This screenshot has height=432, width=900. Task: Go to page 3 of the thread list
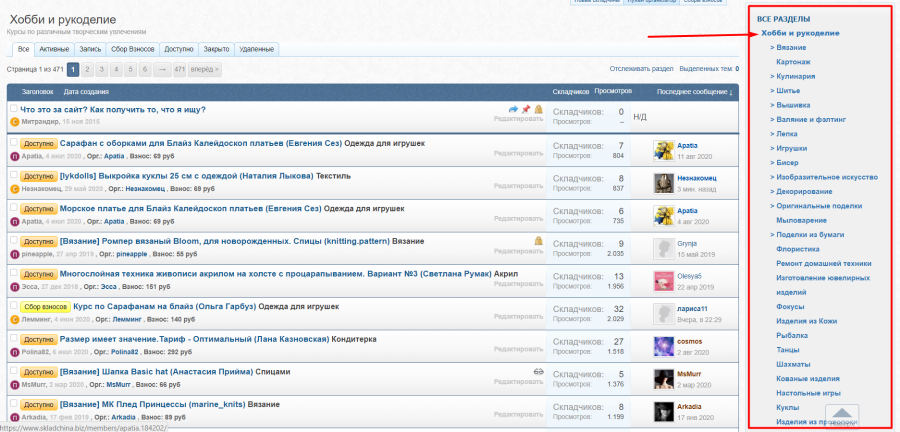pos(102,70)
